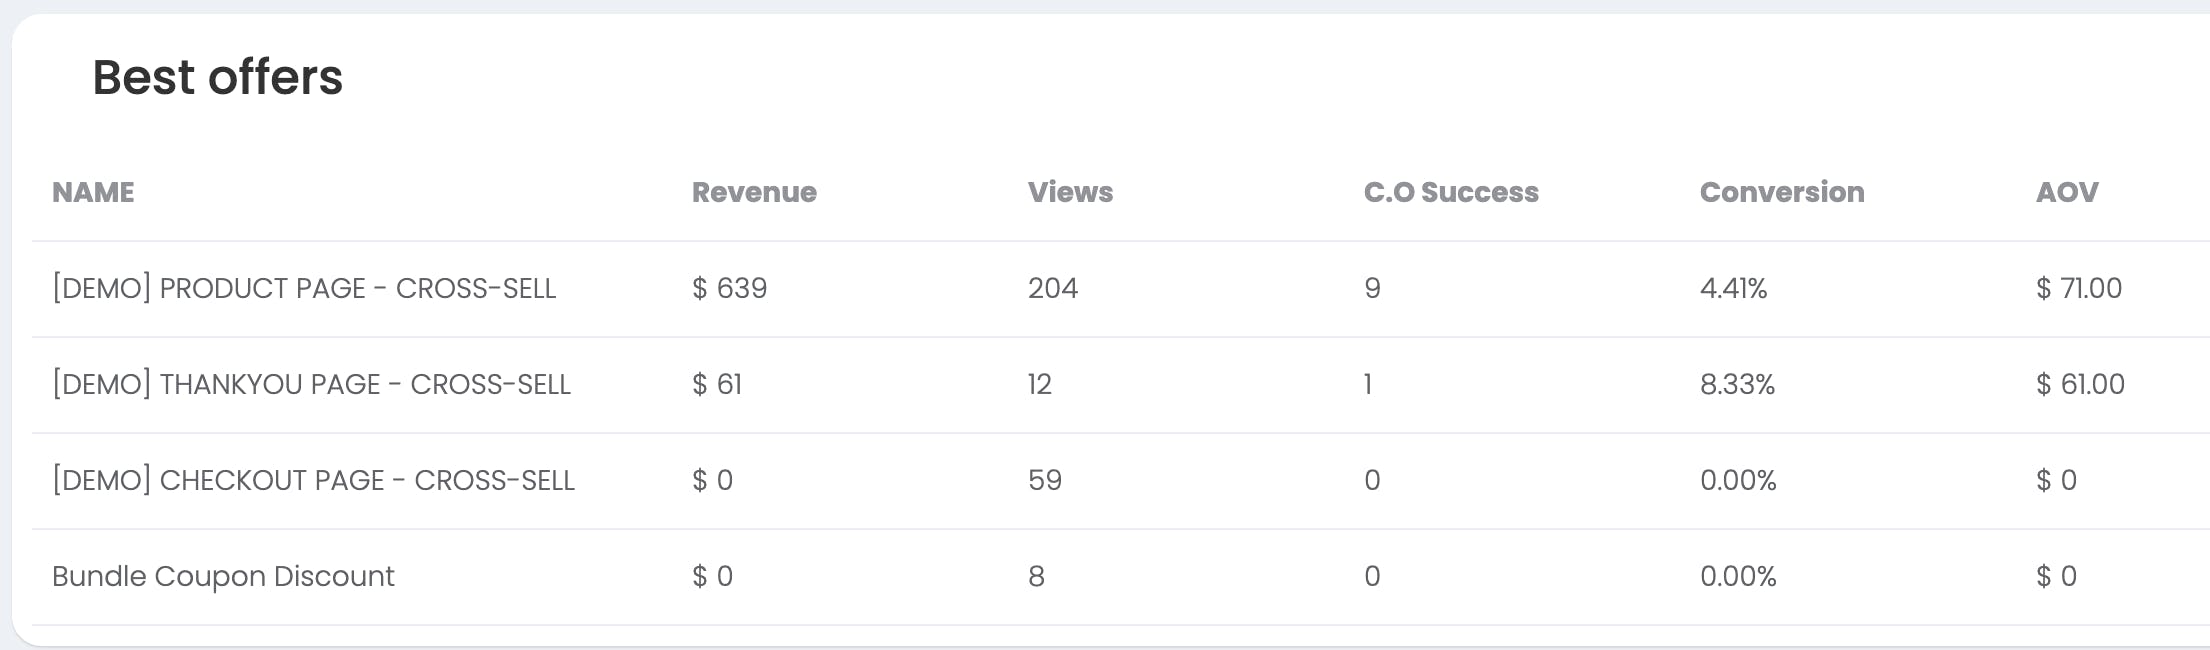Sort table by the Revenue column header

pos(754,192)
